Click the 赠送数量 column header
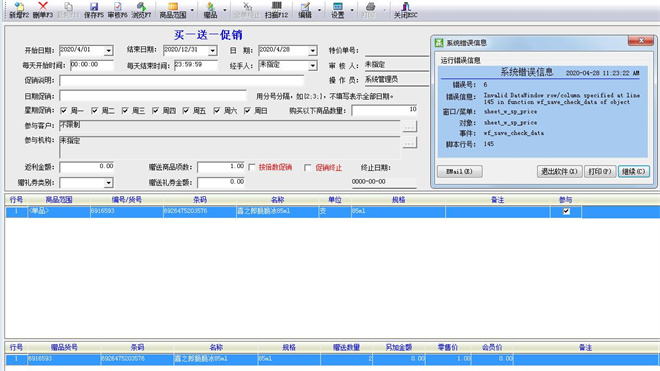 [x=346, y=347]
